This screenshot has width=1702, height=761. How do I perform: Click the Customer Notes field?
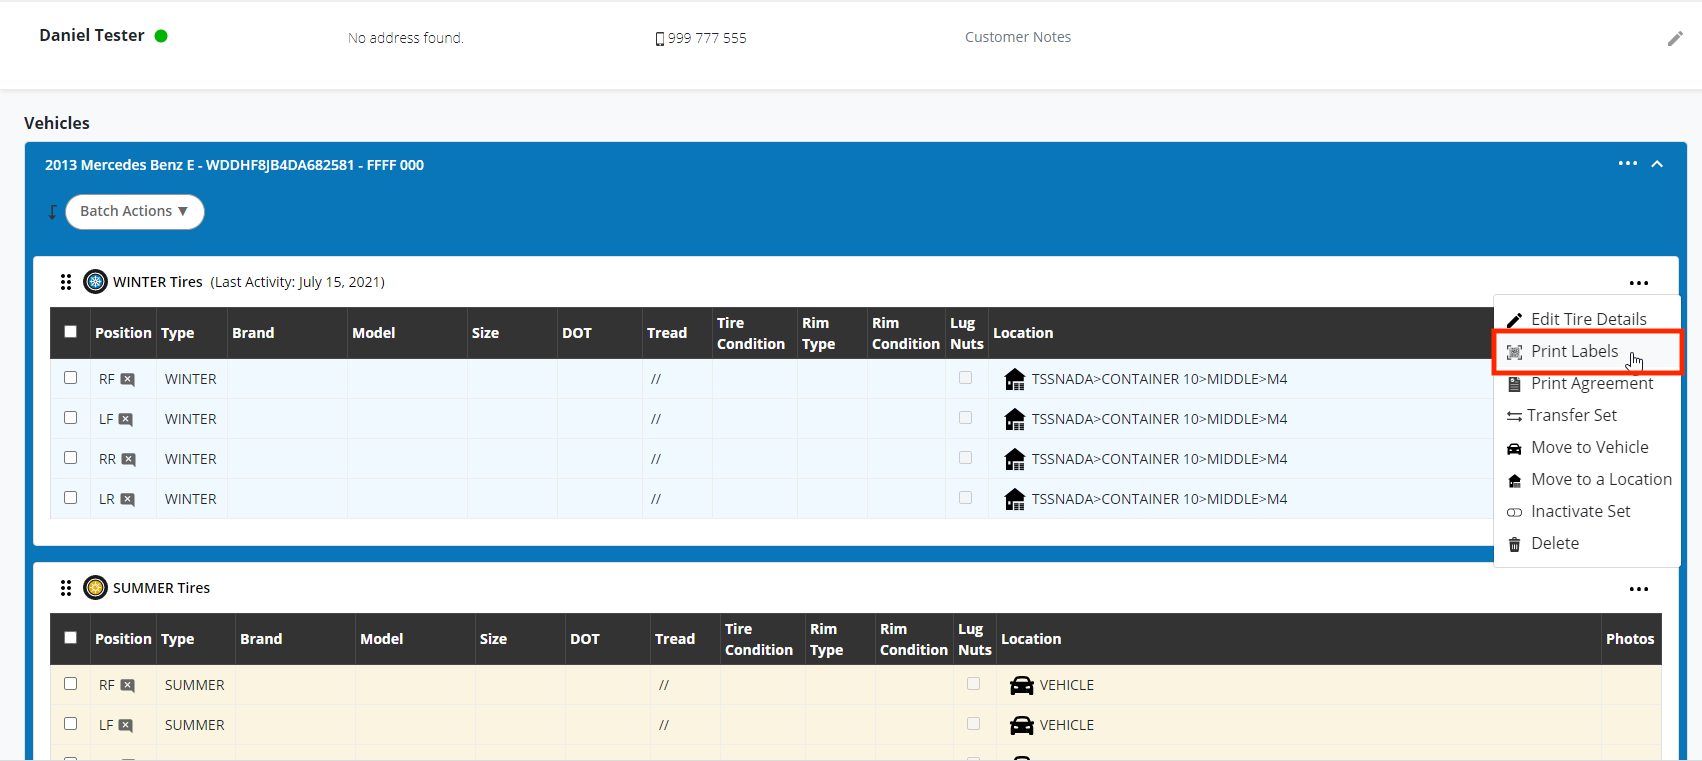point(1018,37)
